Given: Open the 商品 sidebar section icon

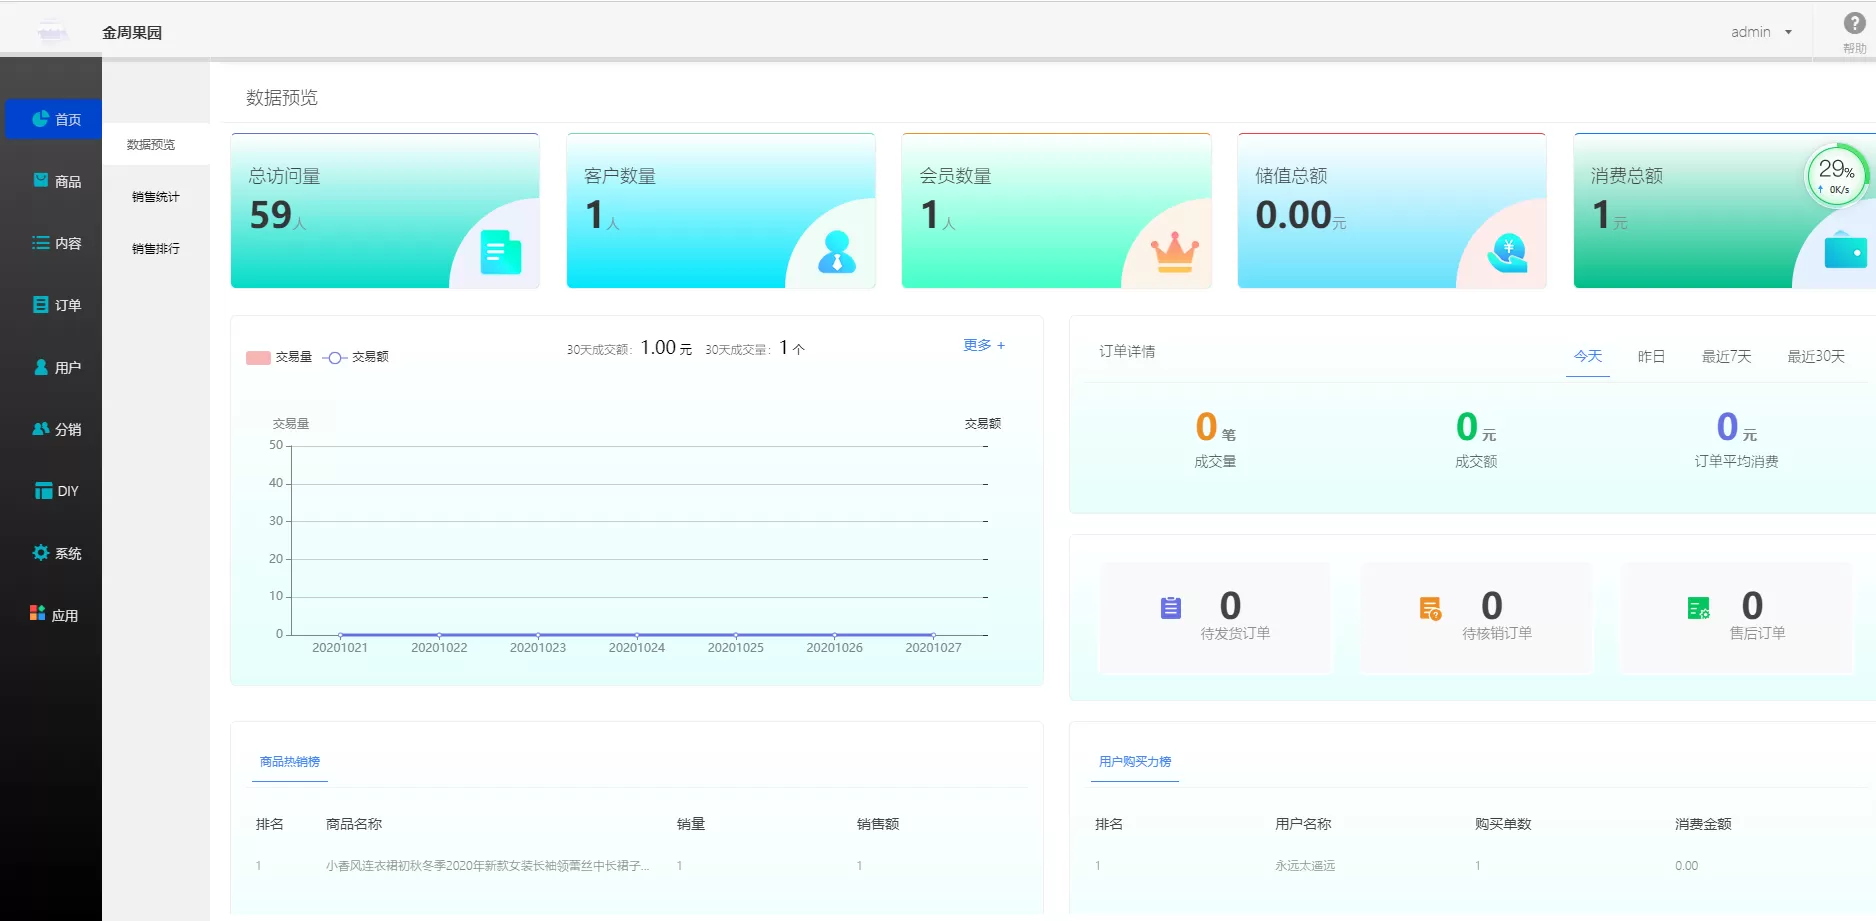Looking at the screenshot, I should pyautogui.click(x=40, y=181).
